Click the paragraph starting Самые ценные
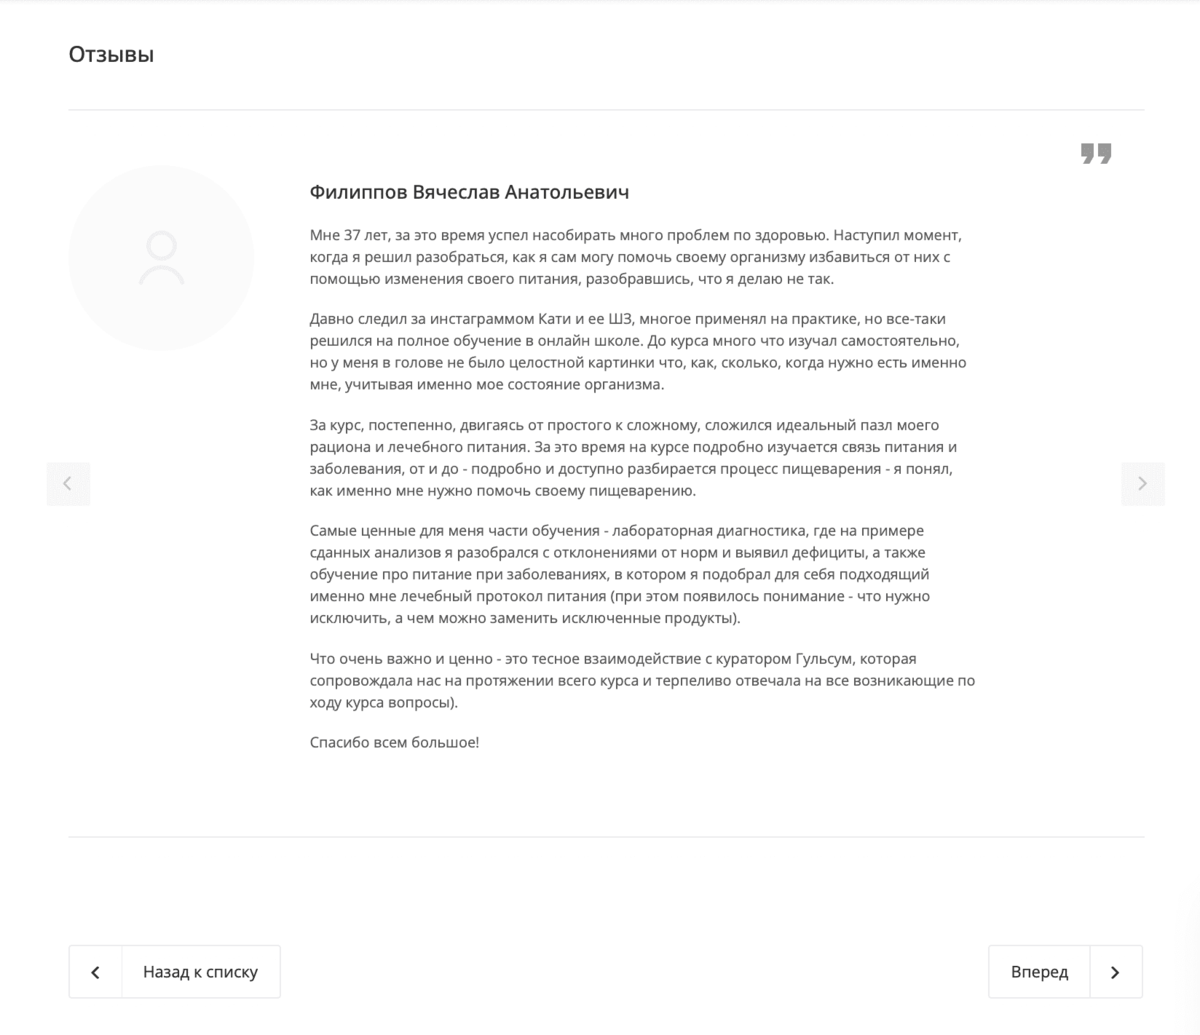 pos(620,575)
